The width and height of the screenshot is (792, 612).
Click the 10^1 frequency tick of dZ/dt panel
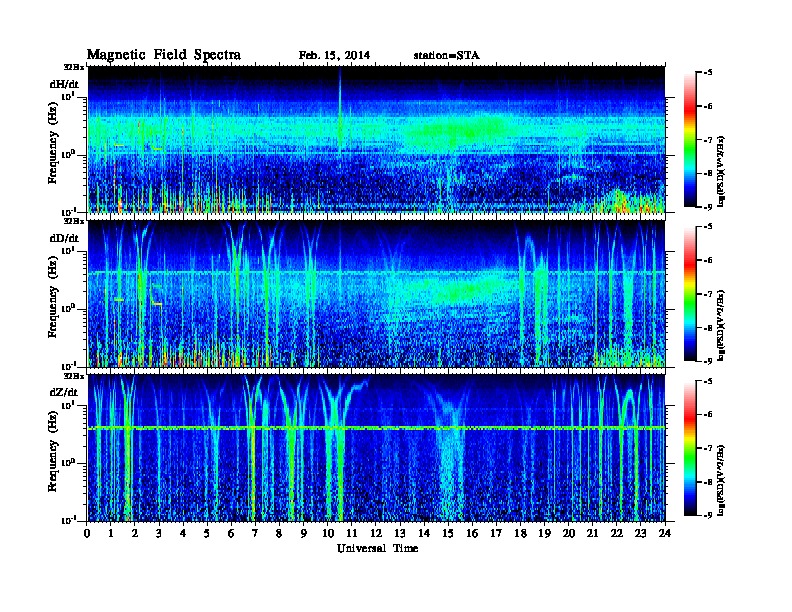[x=69, y=405]
